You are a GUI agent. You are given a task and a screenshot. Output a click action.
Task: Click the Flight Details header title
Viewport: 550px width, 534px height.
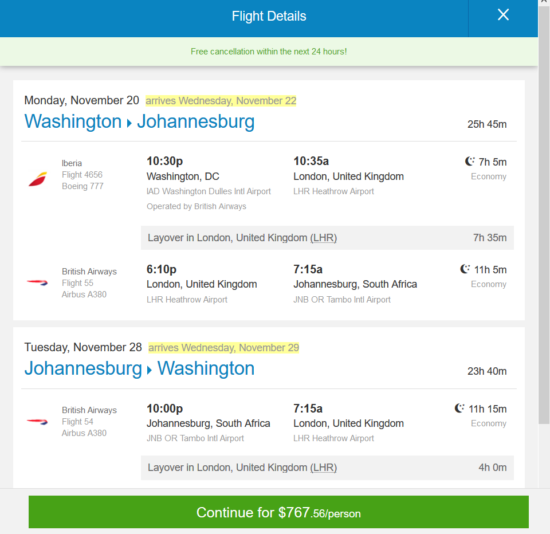point(269,16)
